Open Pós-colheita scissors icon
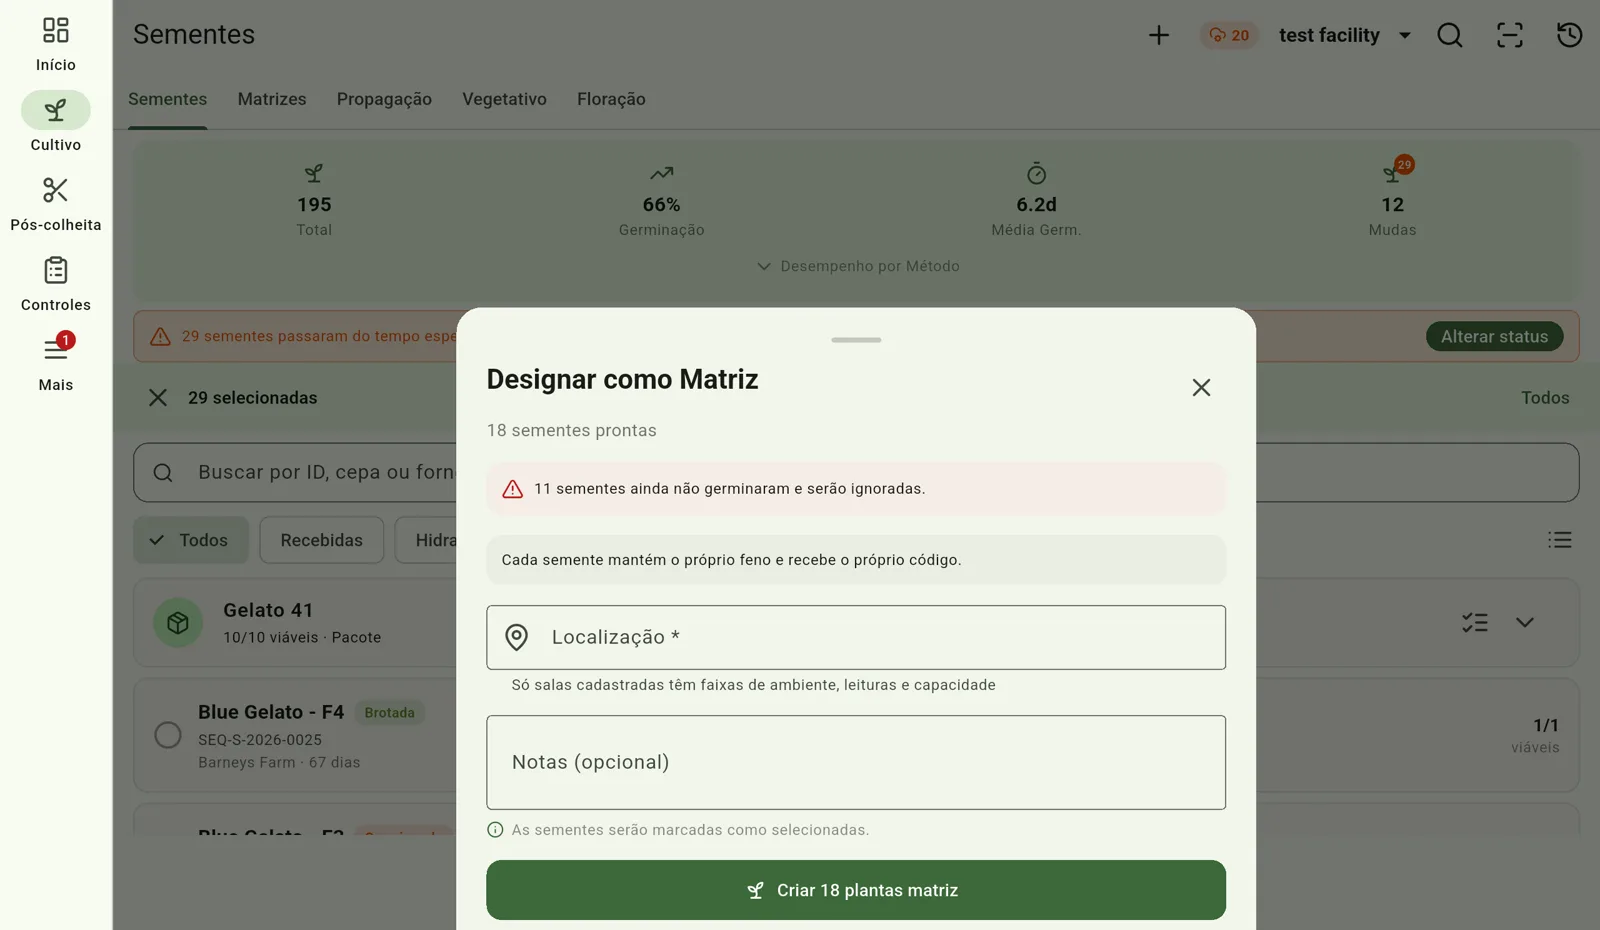The image size is (1600, 930). 56,190
